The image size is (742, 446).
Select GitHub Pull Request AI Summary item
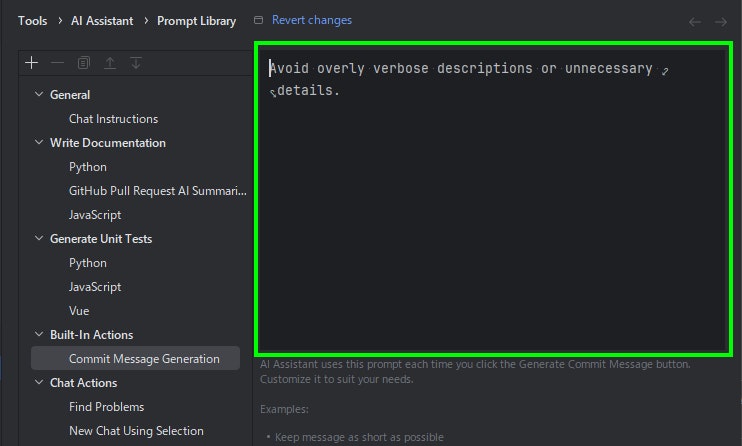(x=158, y=191)
